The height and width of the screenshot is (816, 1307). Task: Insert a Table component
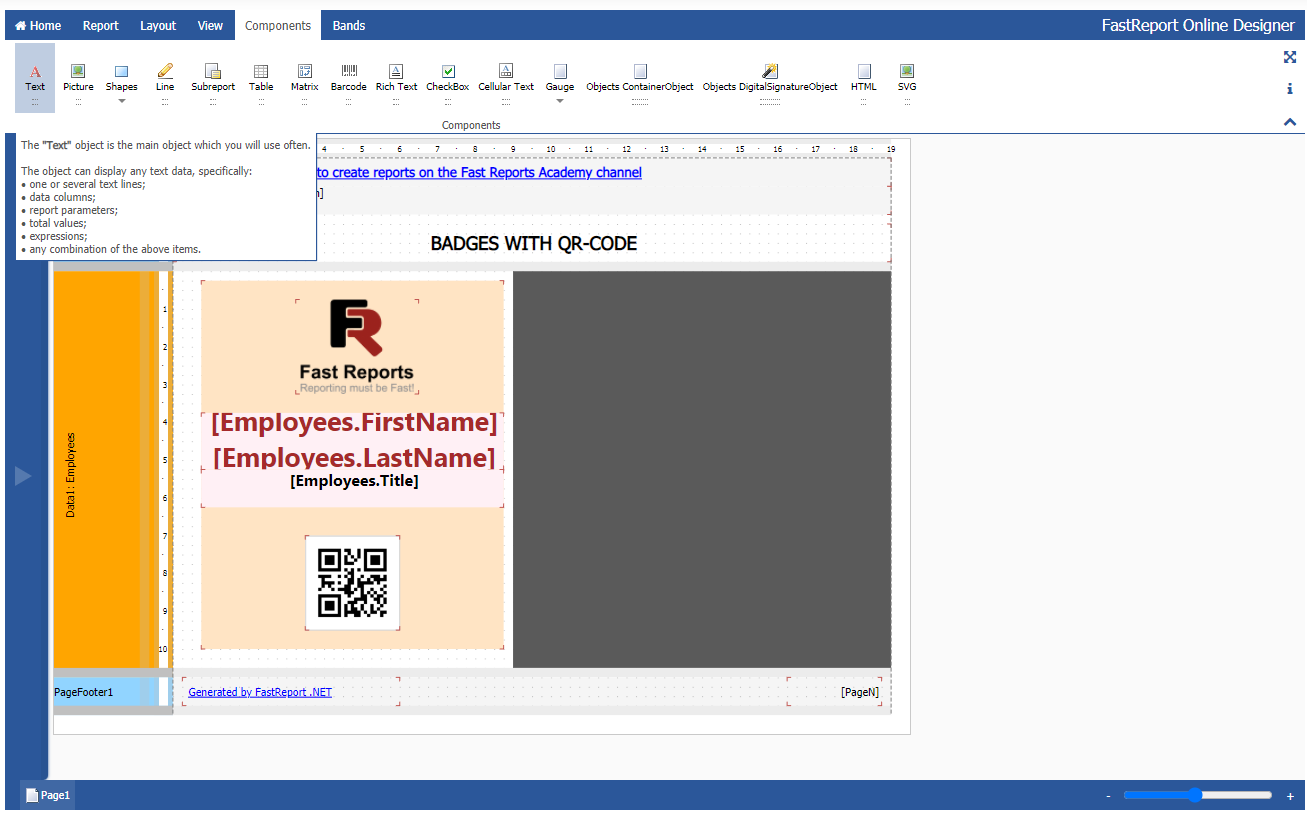pyautogui.click(x=261, y=78)
